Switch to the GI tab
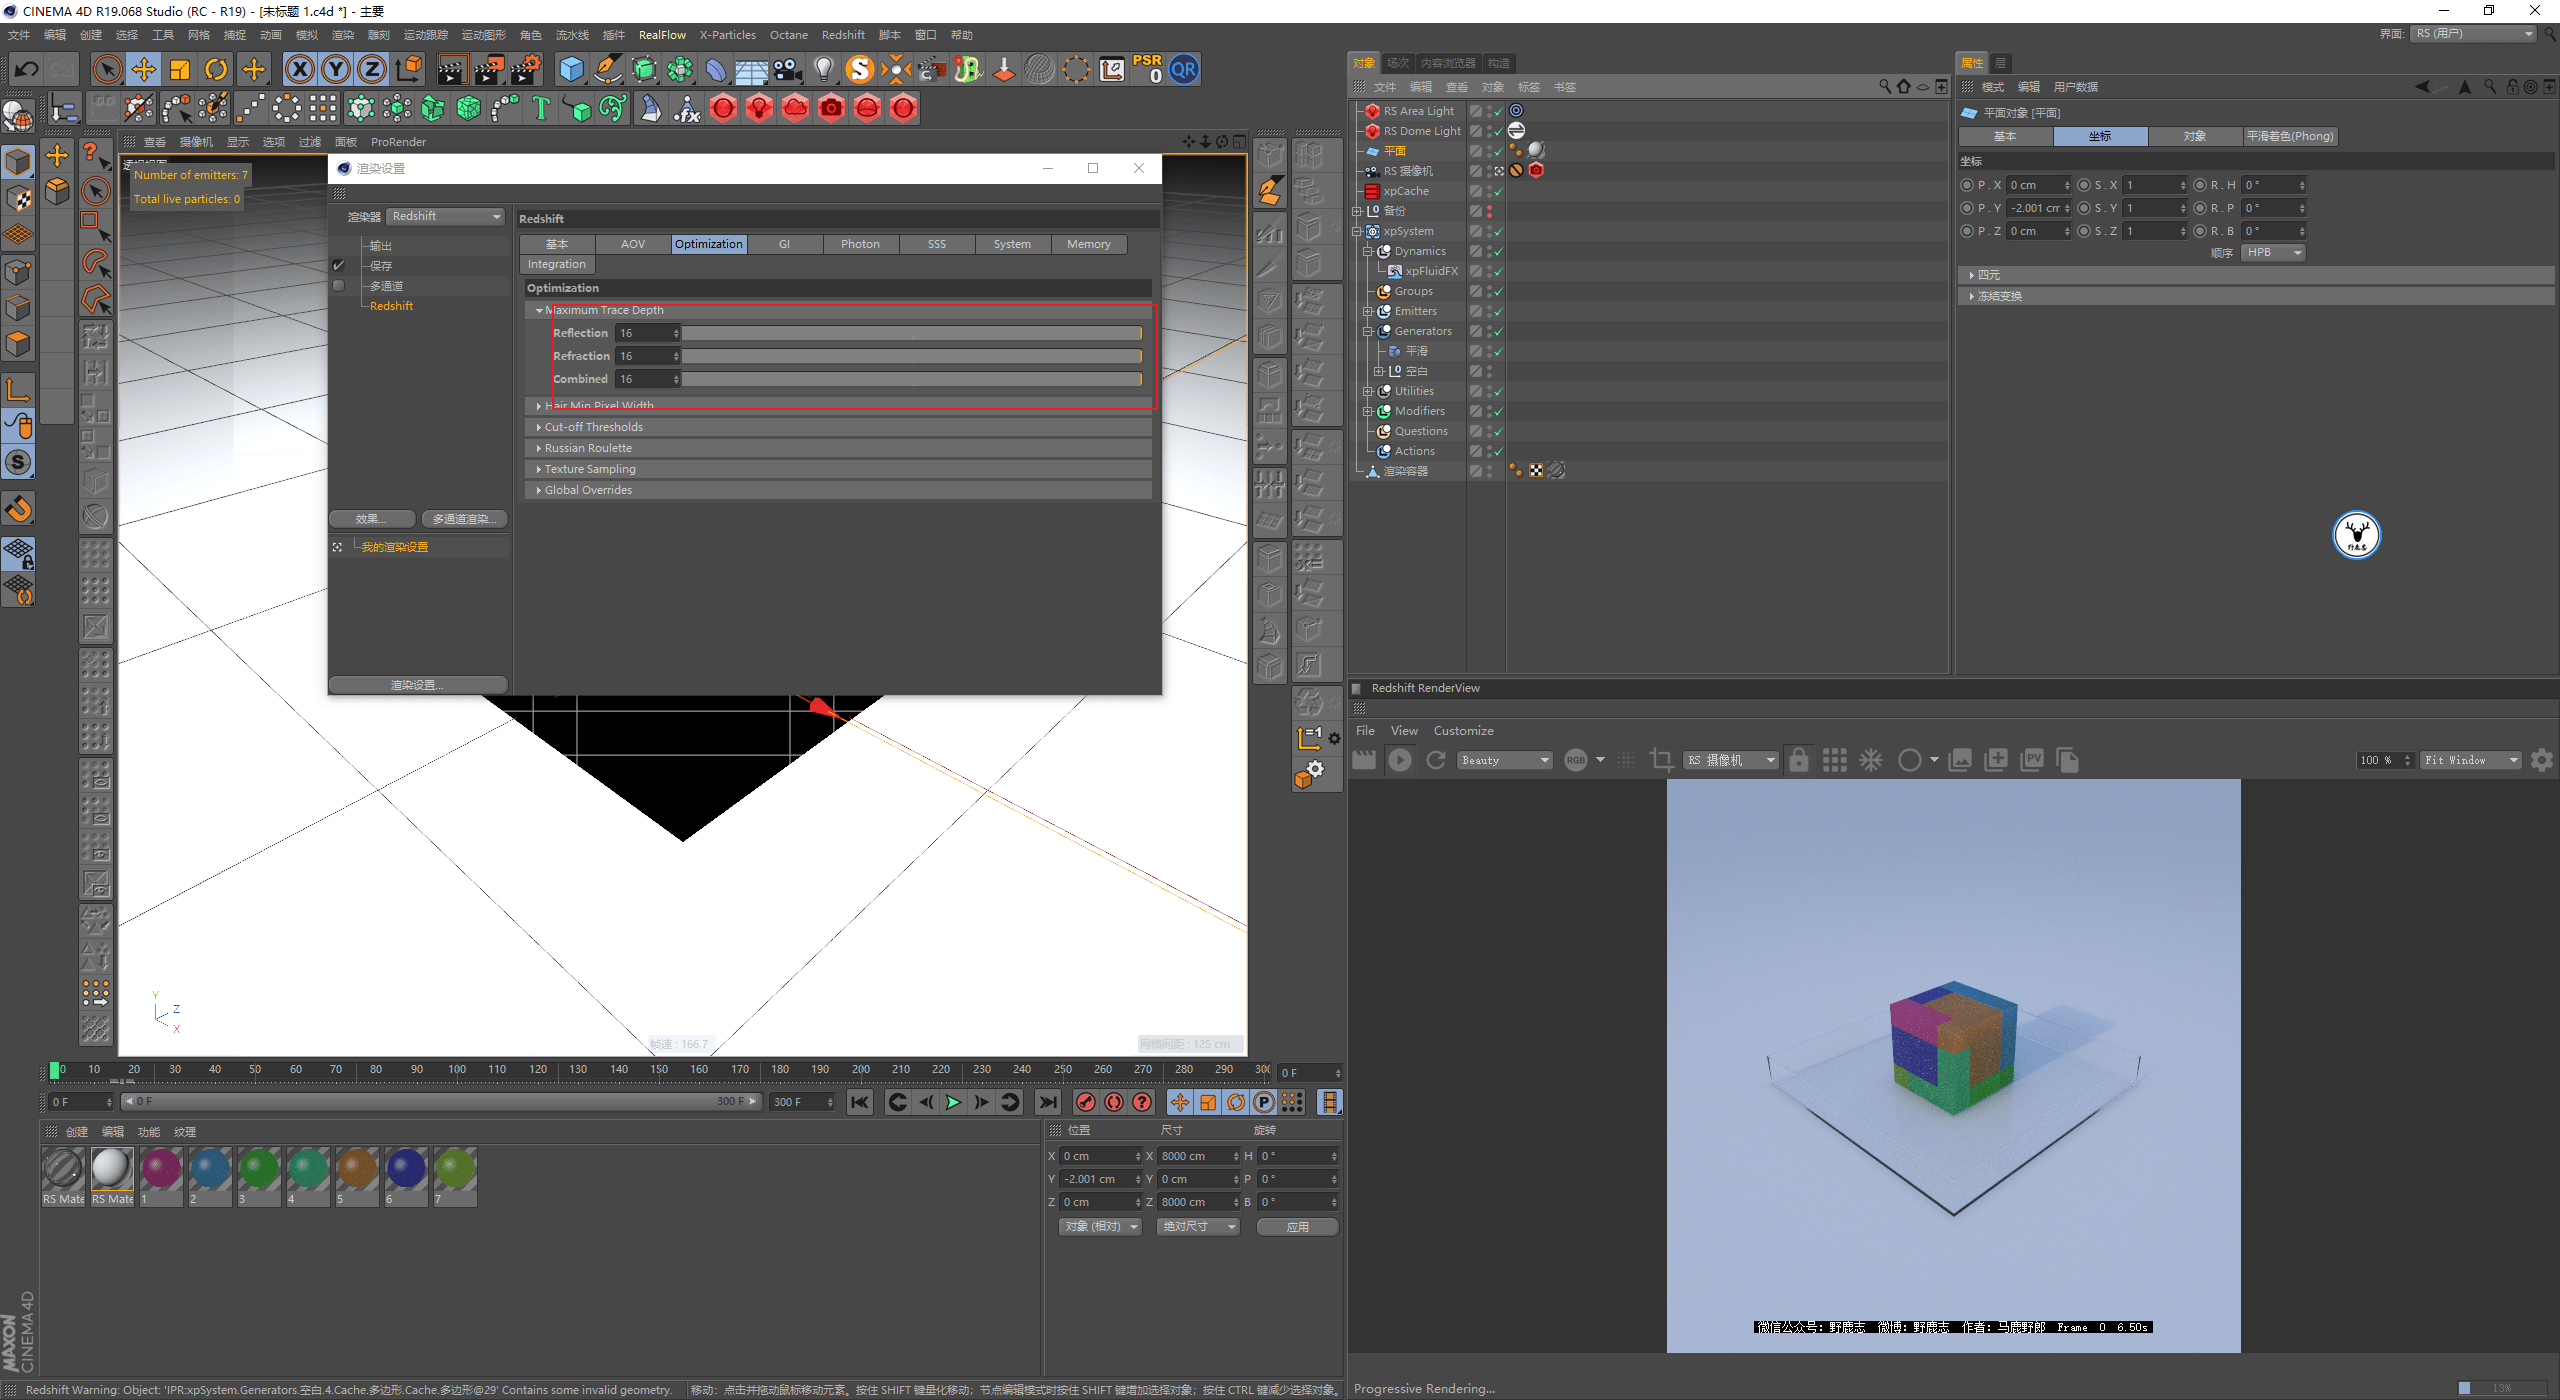This screenshot has height=1400, width=2560. 784,244
